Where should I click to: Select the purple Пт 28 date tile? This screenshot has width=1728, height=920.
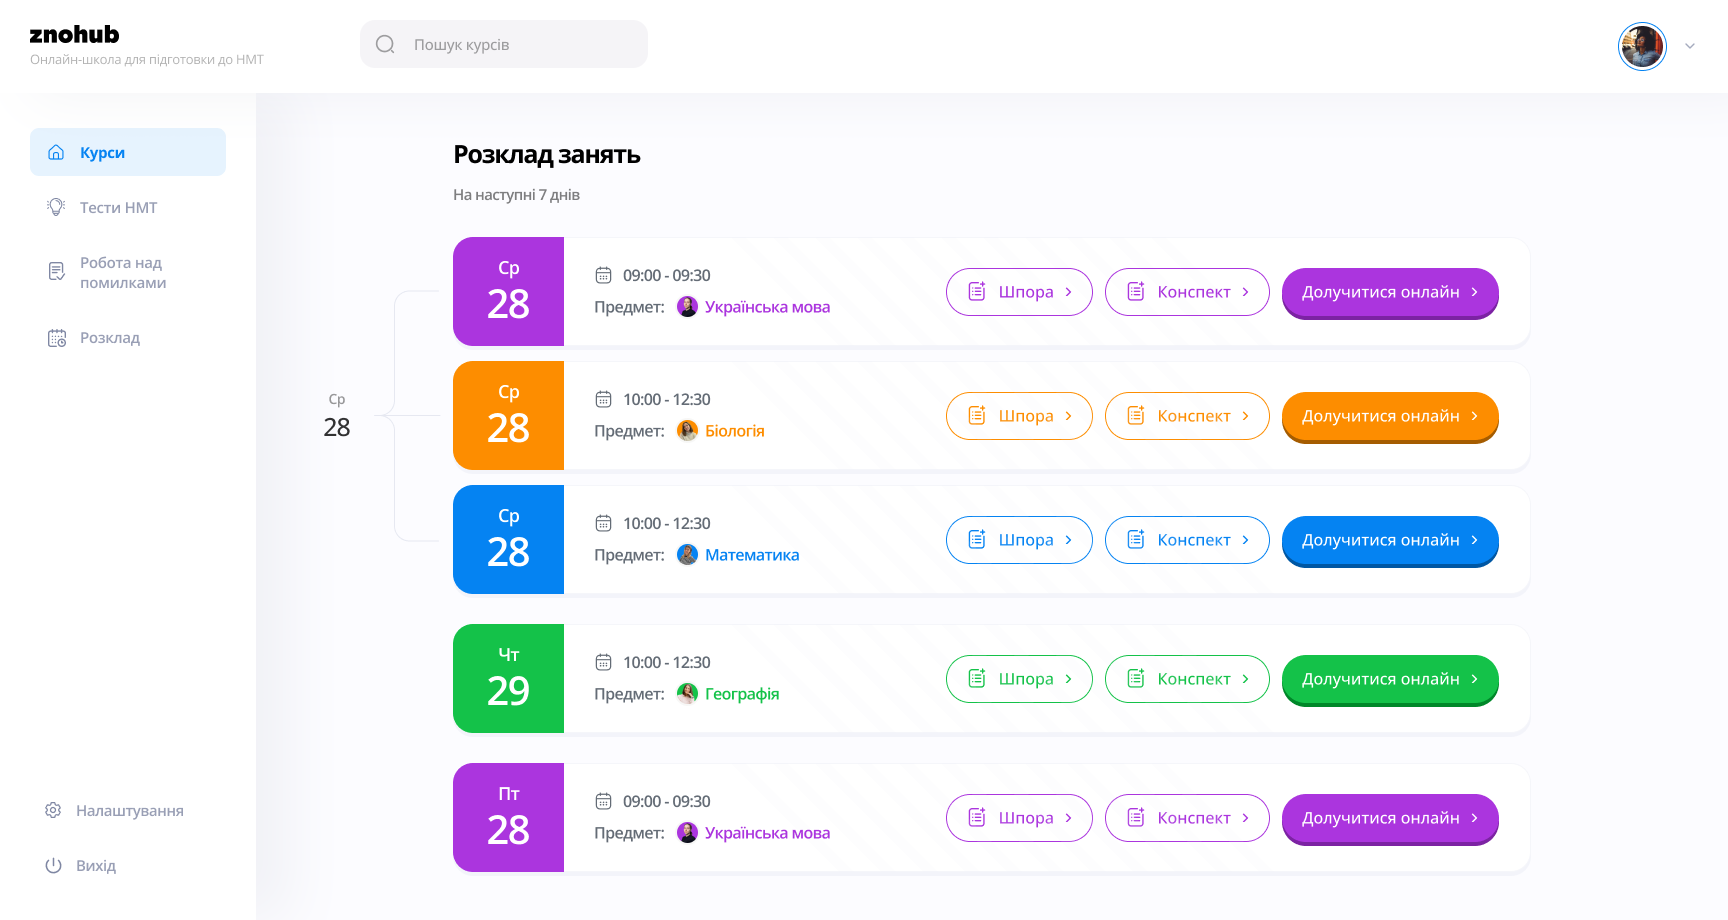coord(508,818)
